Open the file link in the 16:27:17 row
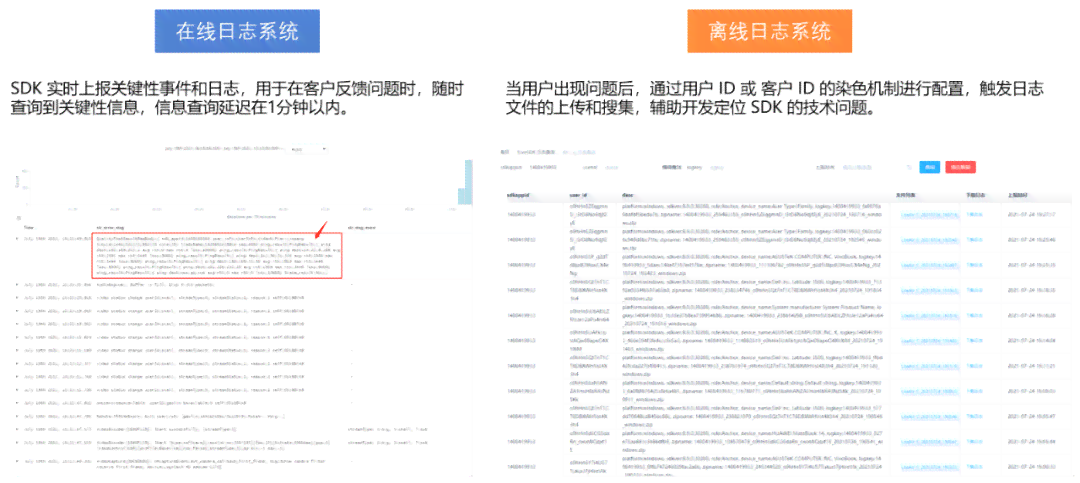 click(x=929, y=214)
